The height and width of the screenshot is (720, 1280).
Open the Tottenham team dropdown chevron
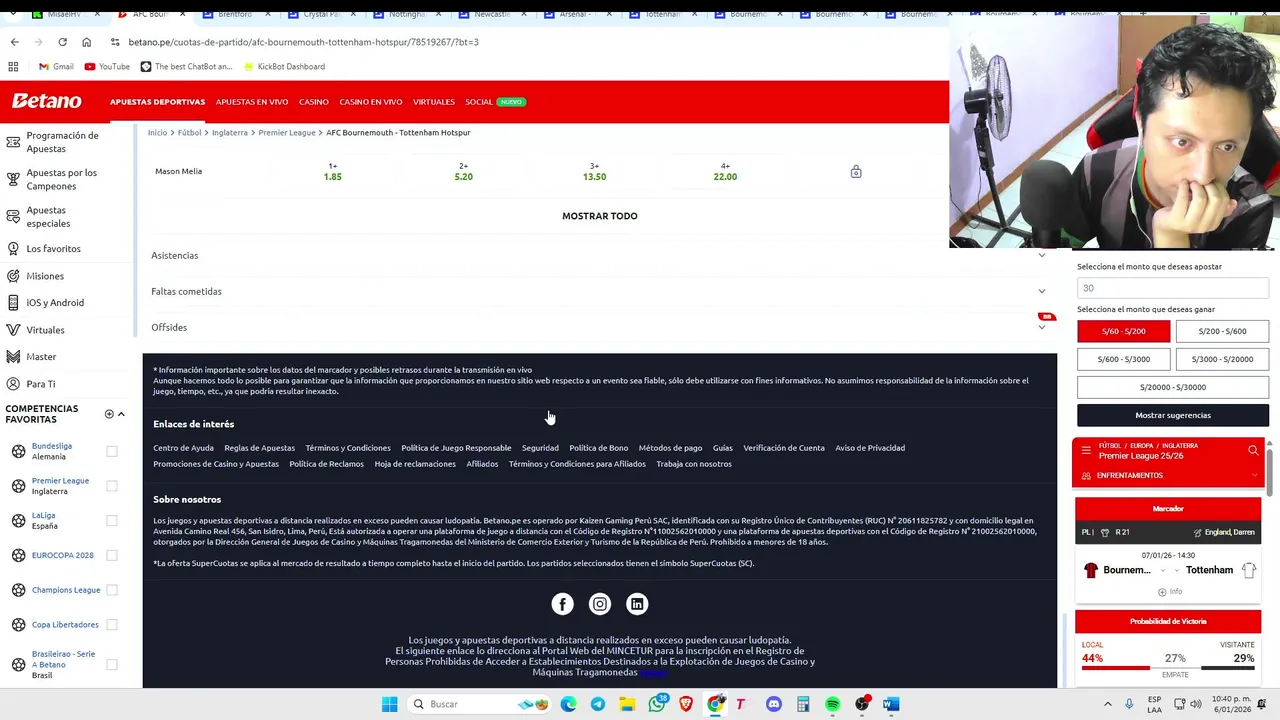(x=1177, y=570)
